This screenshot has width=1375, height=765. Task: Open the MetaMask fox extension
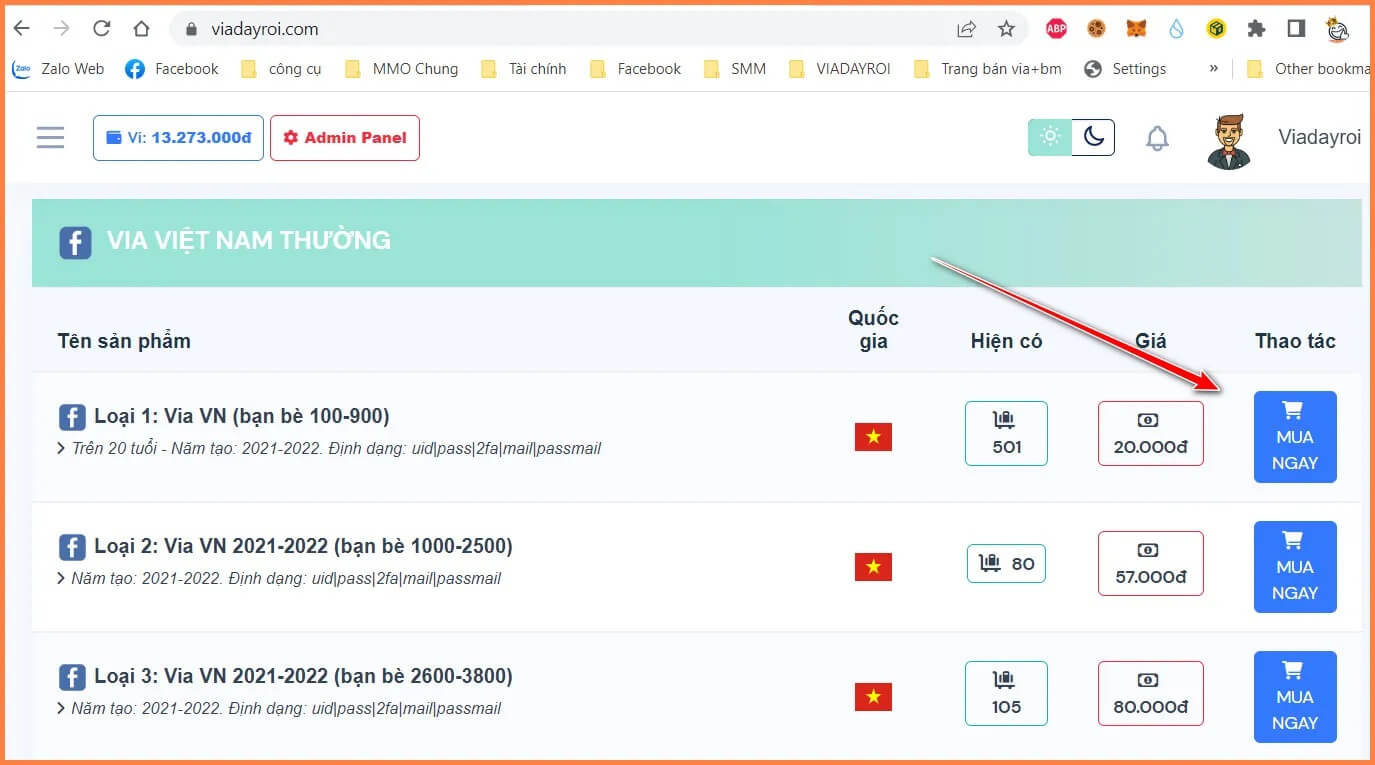(x=1136, y=29)
